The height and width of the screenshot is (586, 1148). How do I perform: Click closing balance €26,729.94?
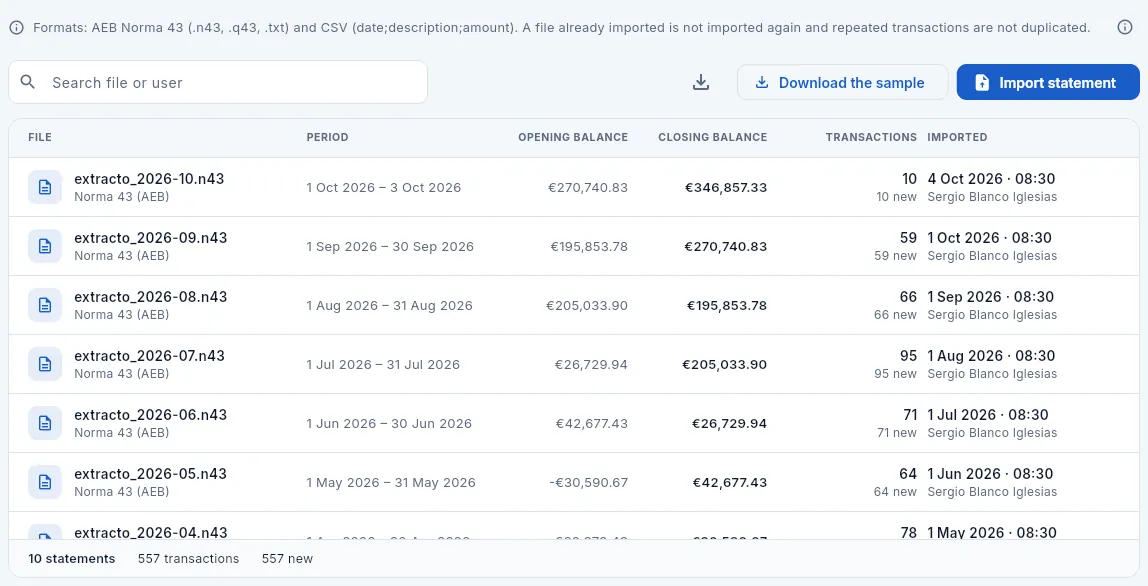pos(729,423)
